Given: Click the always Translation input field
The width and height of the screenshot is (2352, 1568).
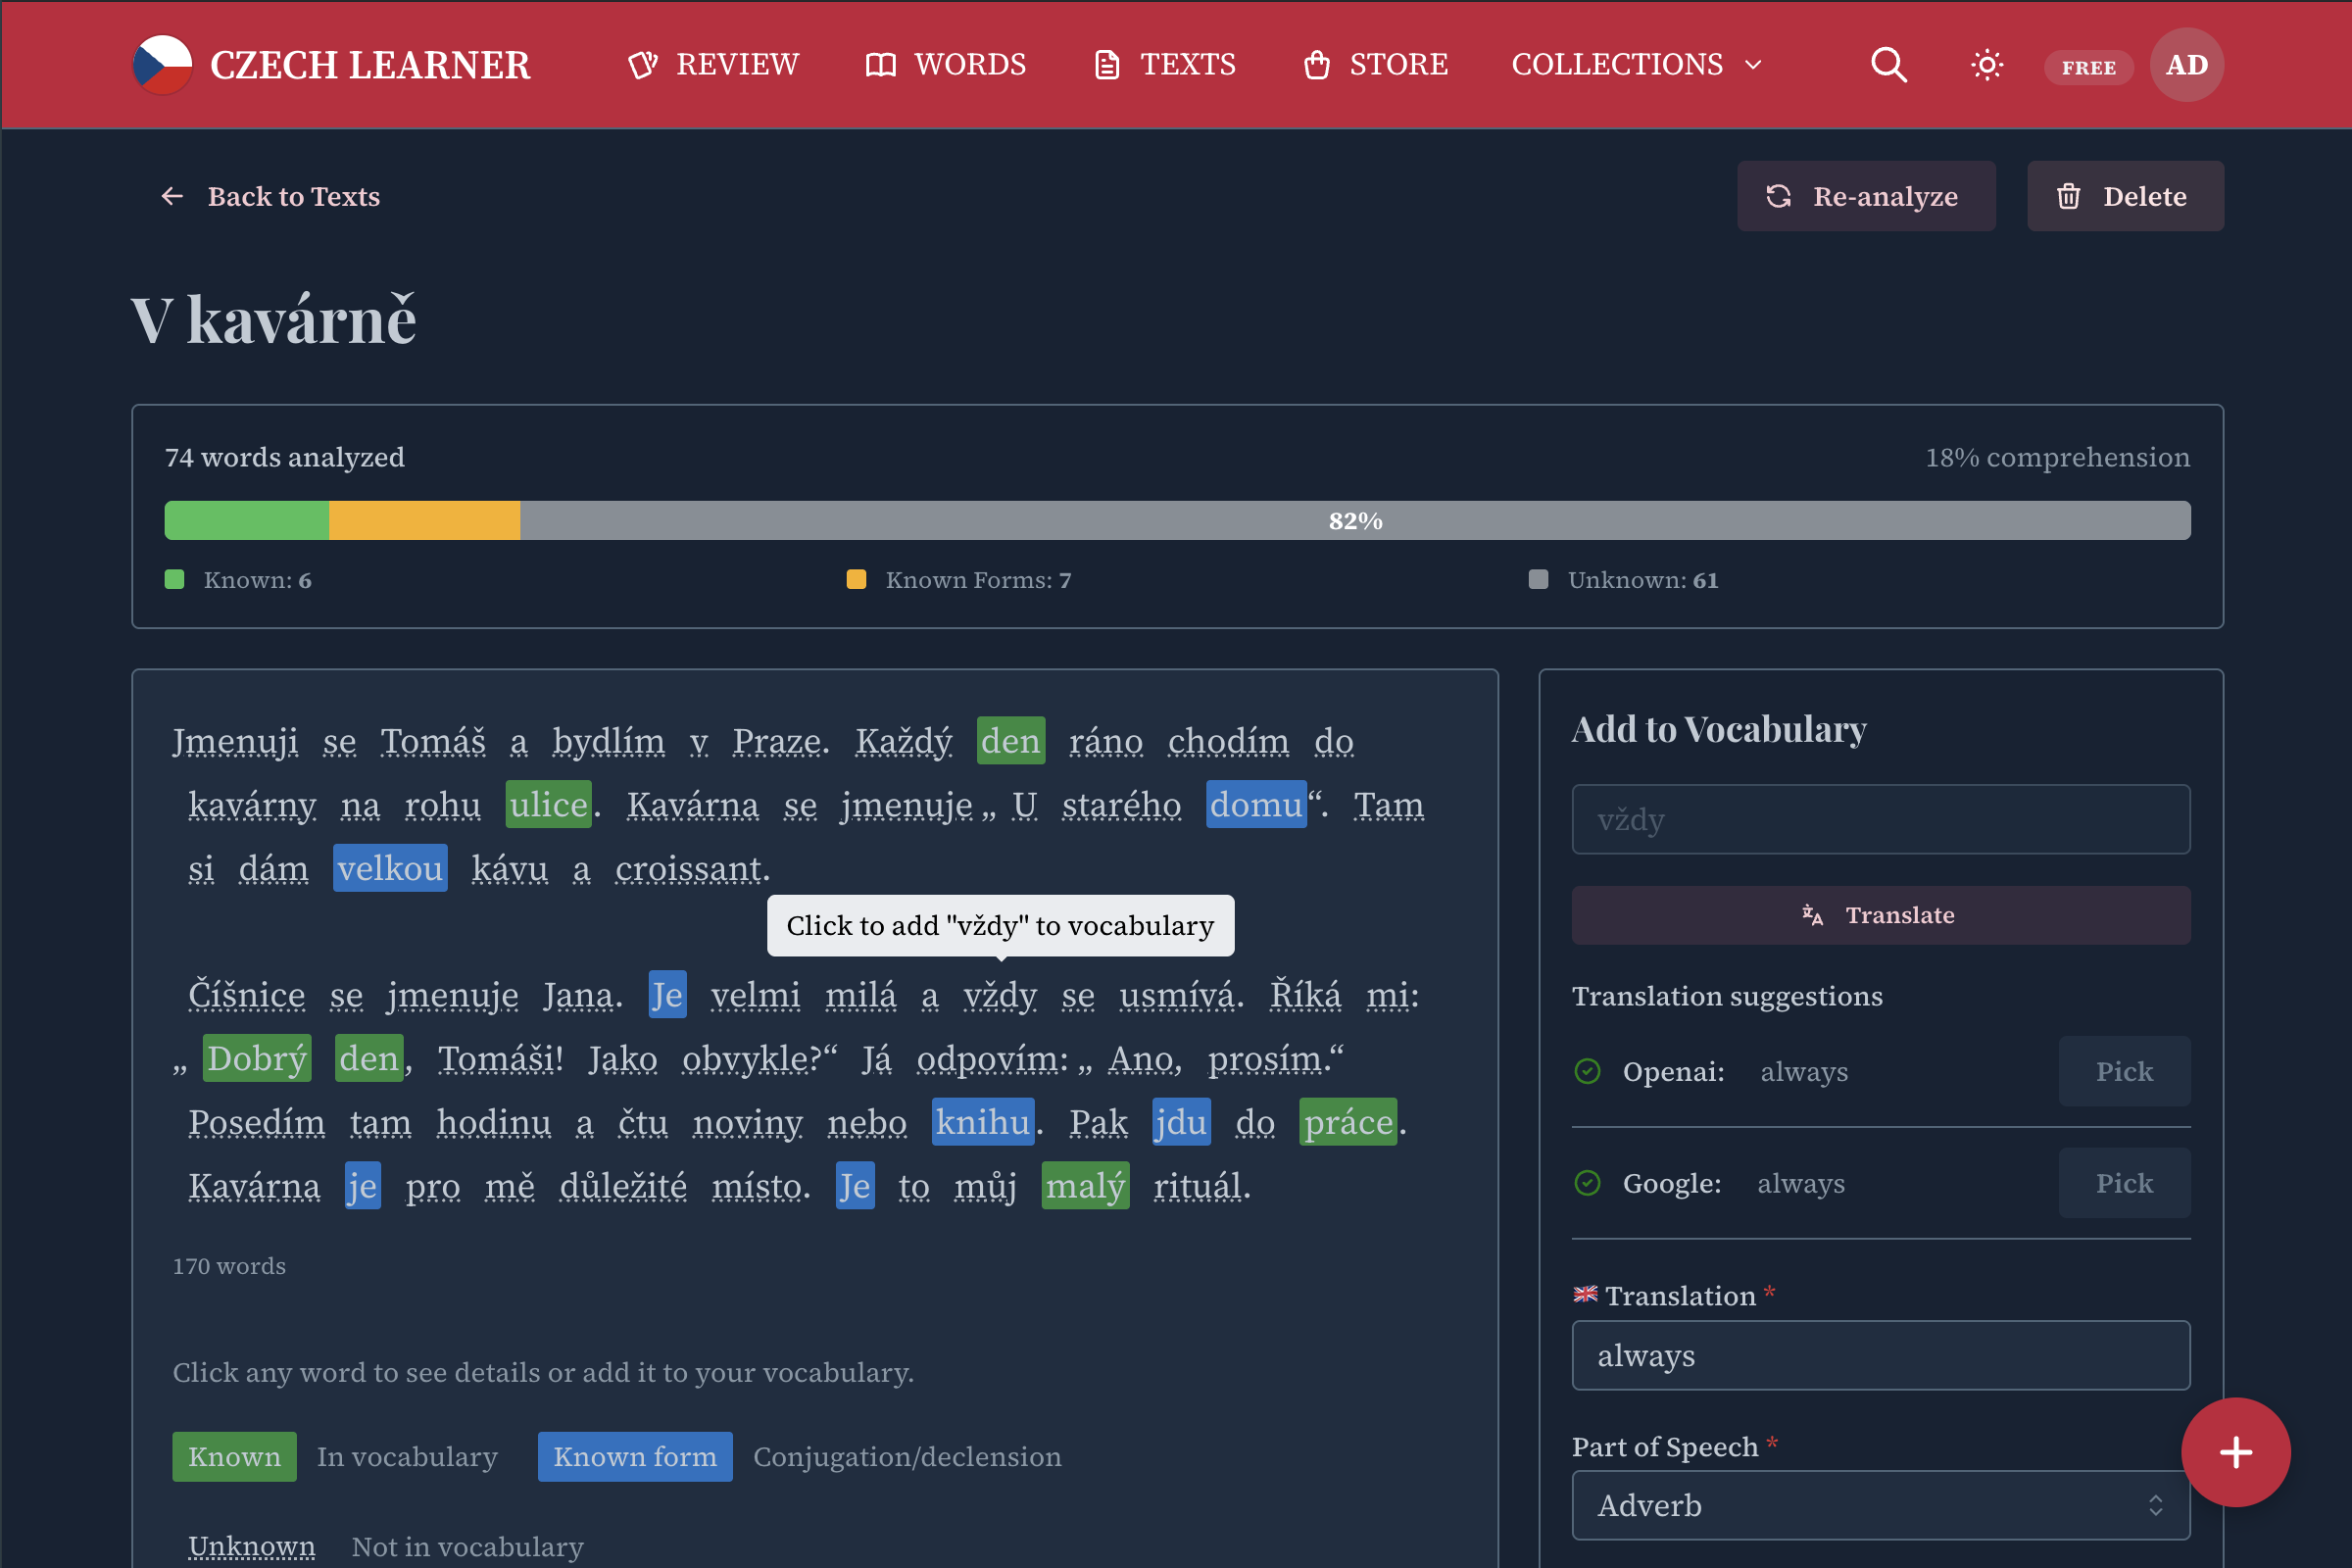Looking at the screenshot, I should click(x=1880, y=1355).
